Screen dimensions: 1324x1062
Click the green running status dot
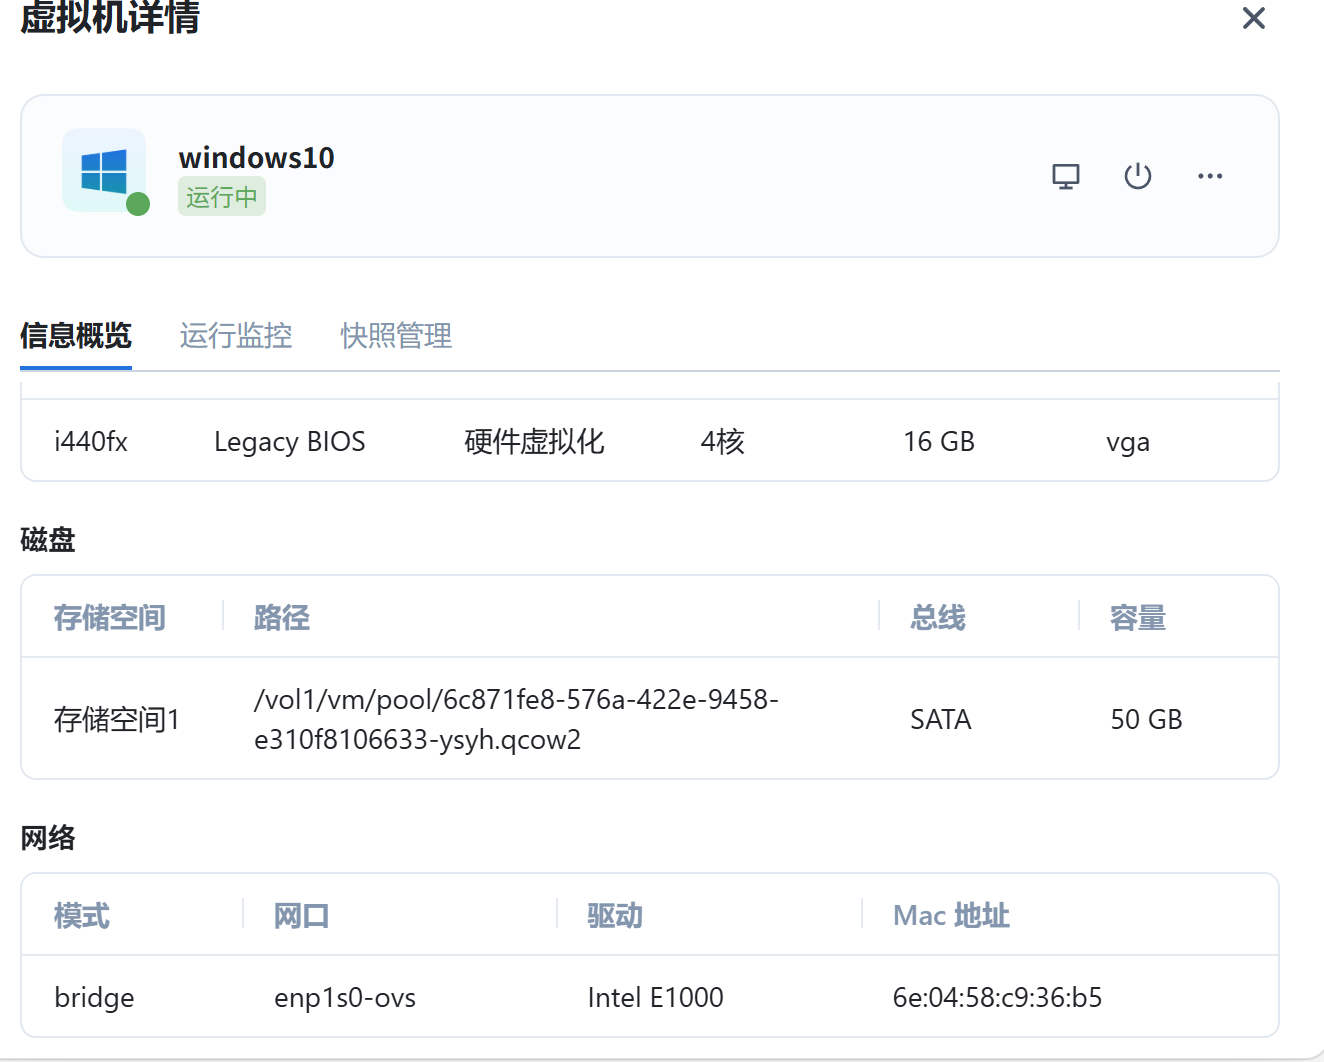(138, 204)
